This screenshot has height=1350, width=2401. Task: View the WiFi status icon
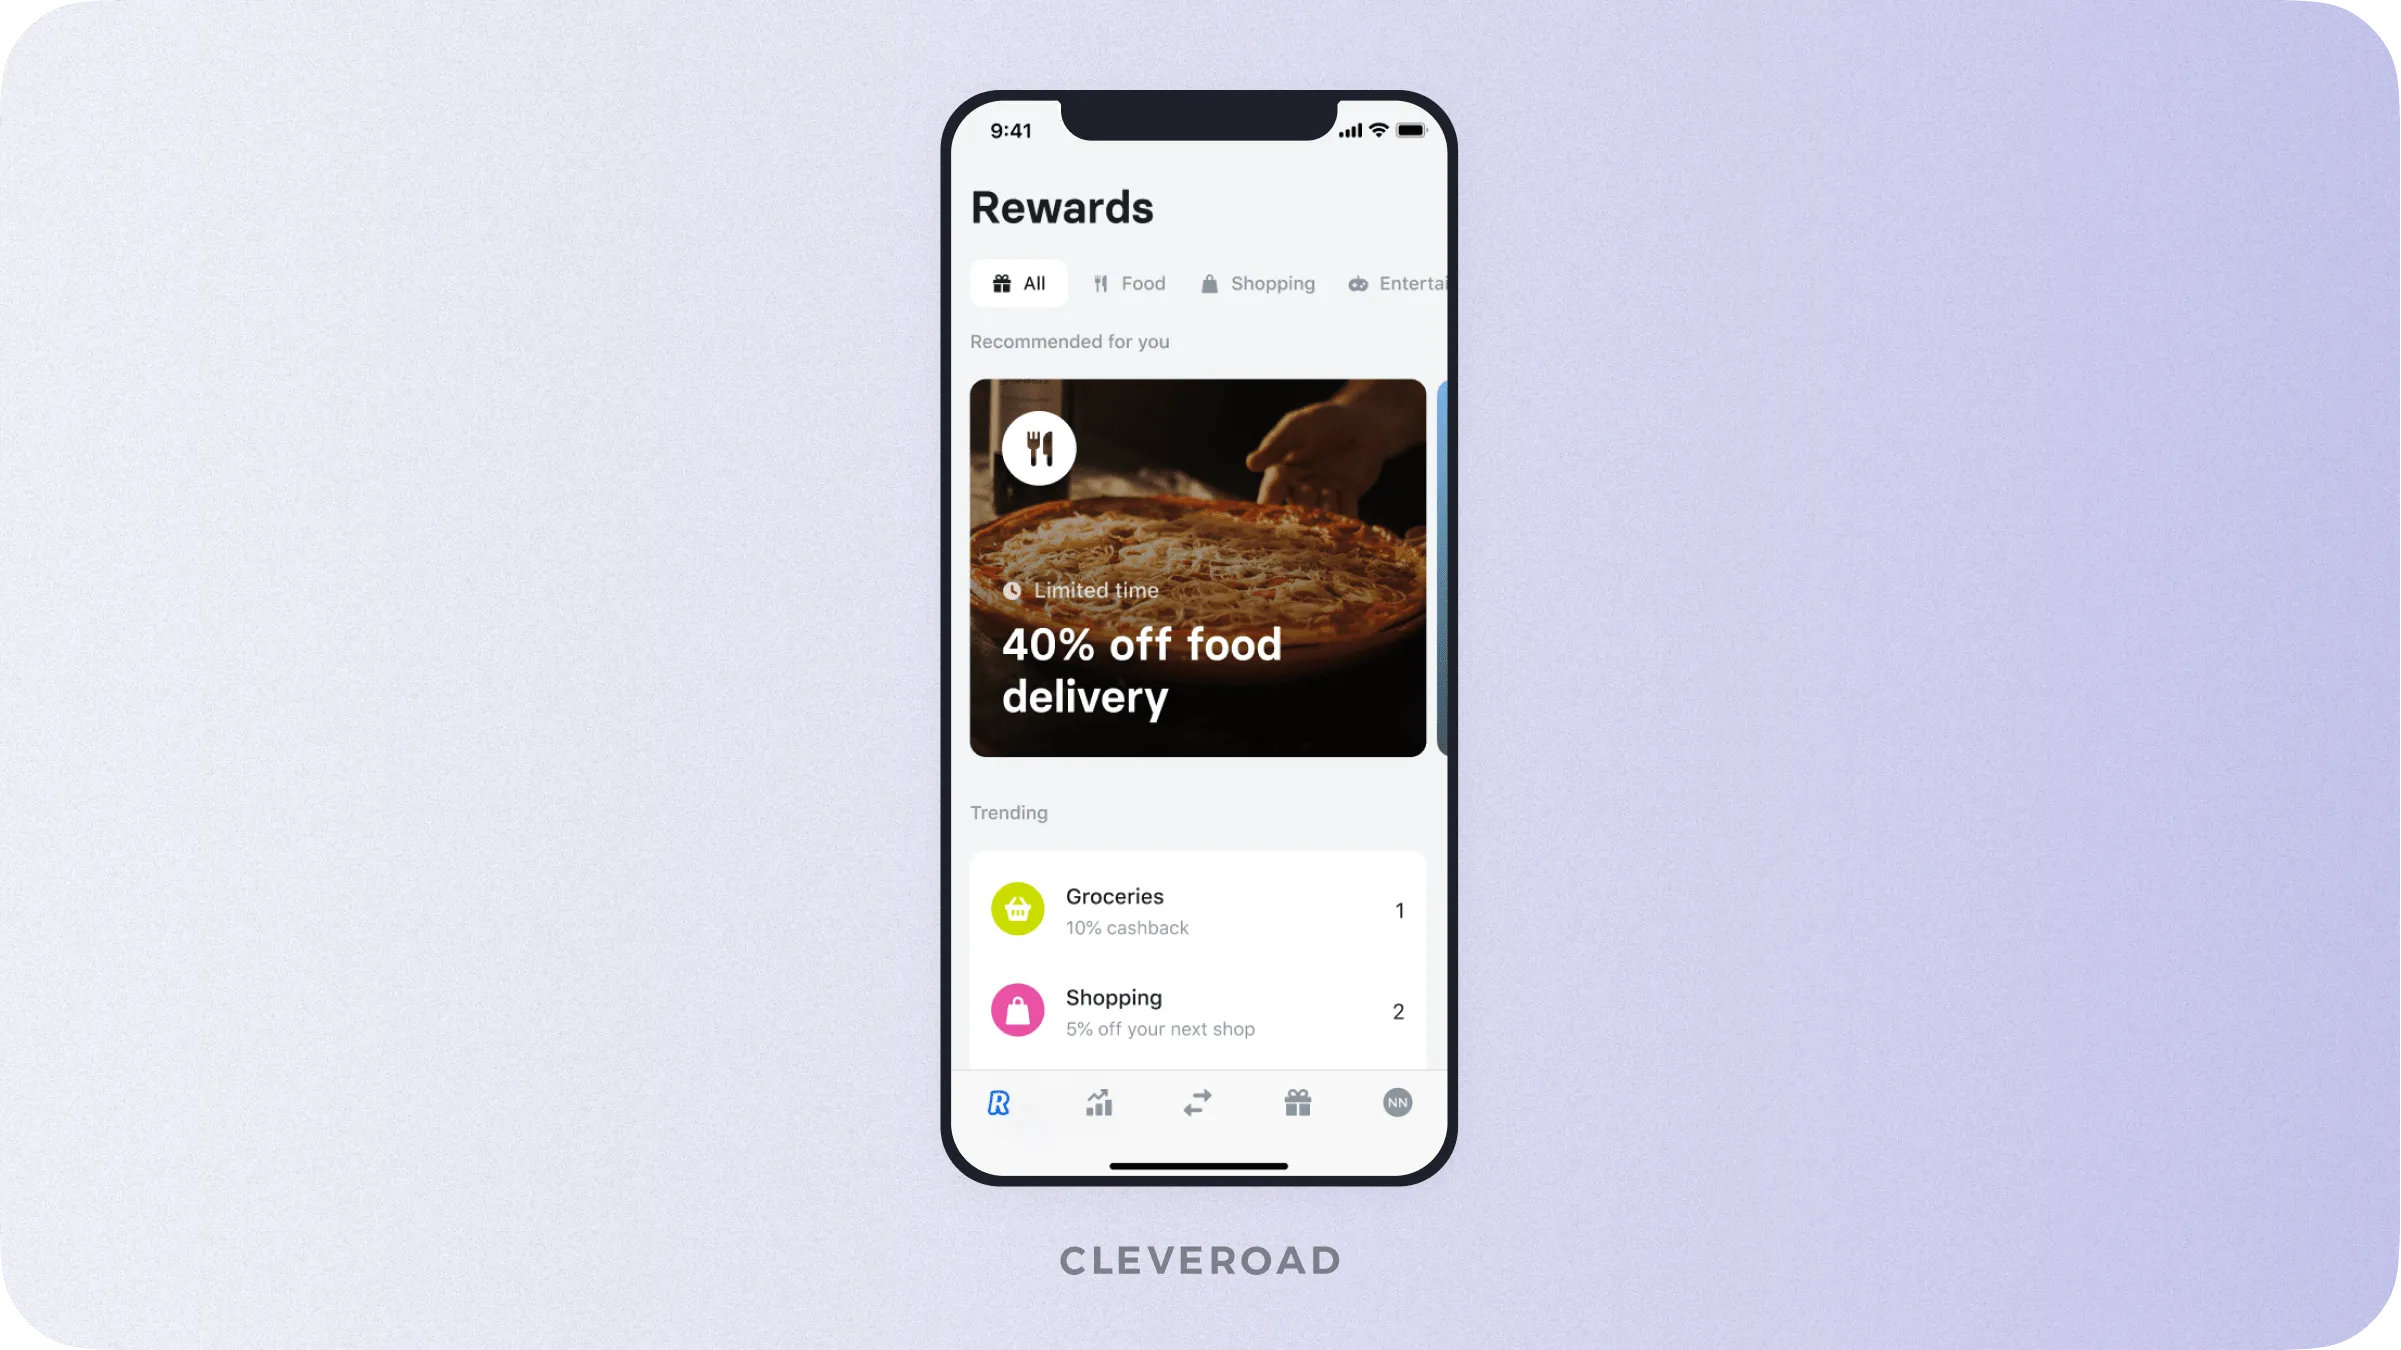click(1375, 130)
